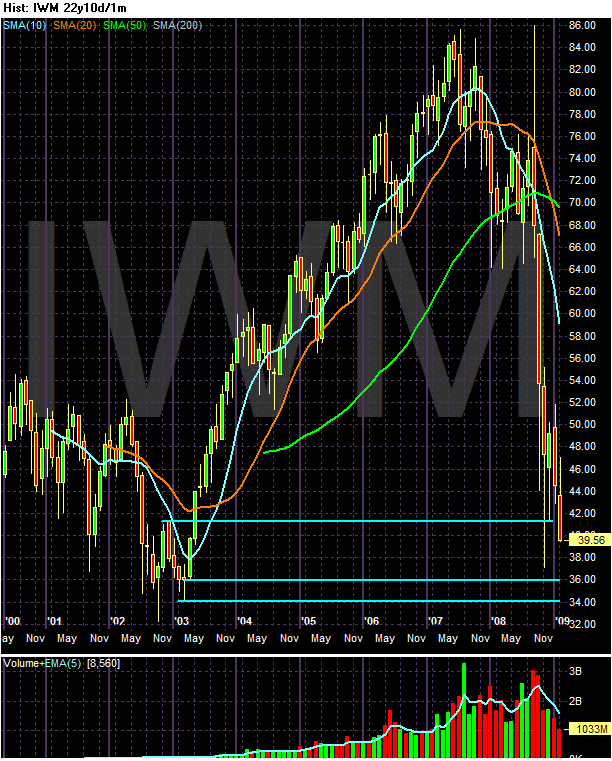Select the SMA(200) legend label

tap(178, 25)
